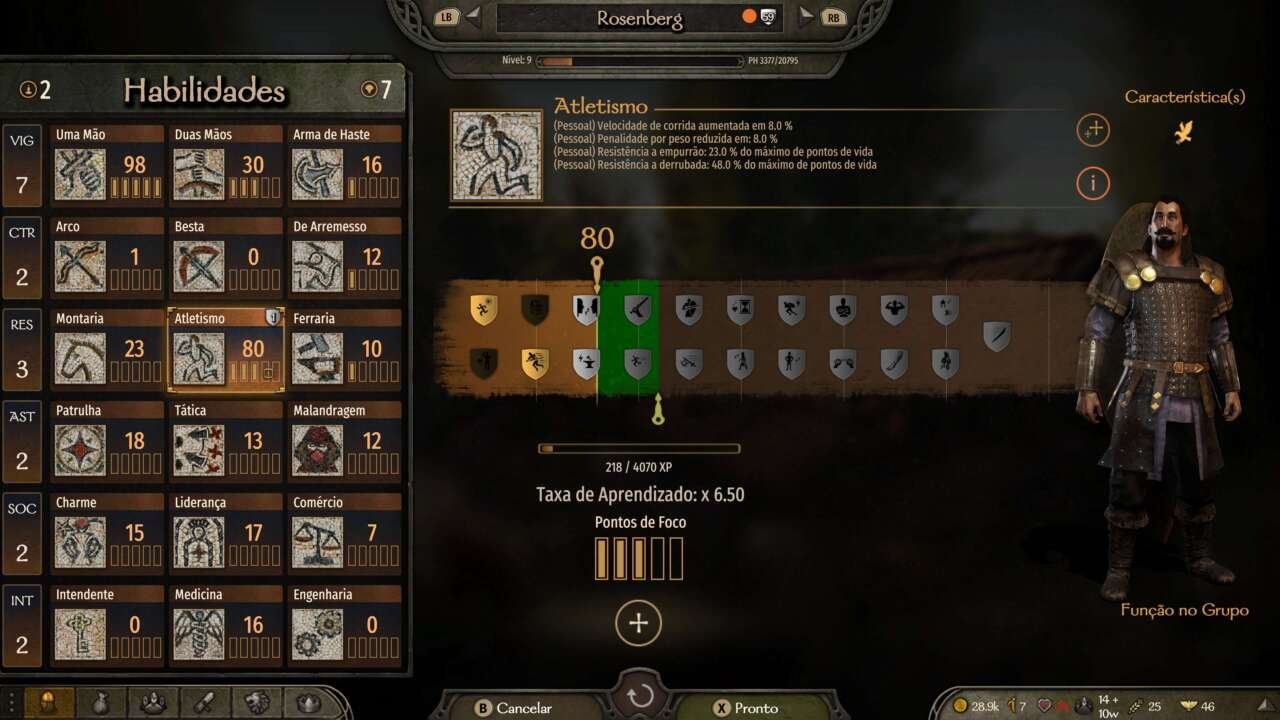Select the Uma Mão skill
1280x720 pixels.
[x=107, y=165]
